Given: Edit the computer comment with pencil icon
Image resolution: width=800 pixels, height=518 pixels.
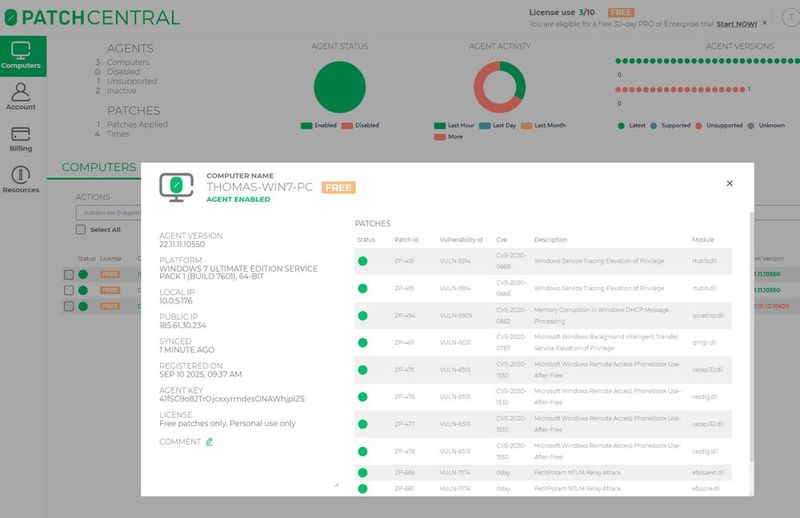Looking at the screenshot, I should click(x=209, y=441).
